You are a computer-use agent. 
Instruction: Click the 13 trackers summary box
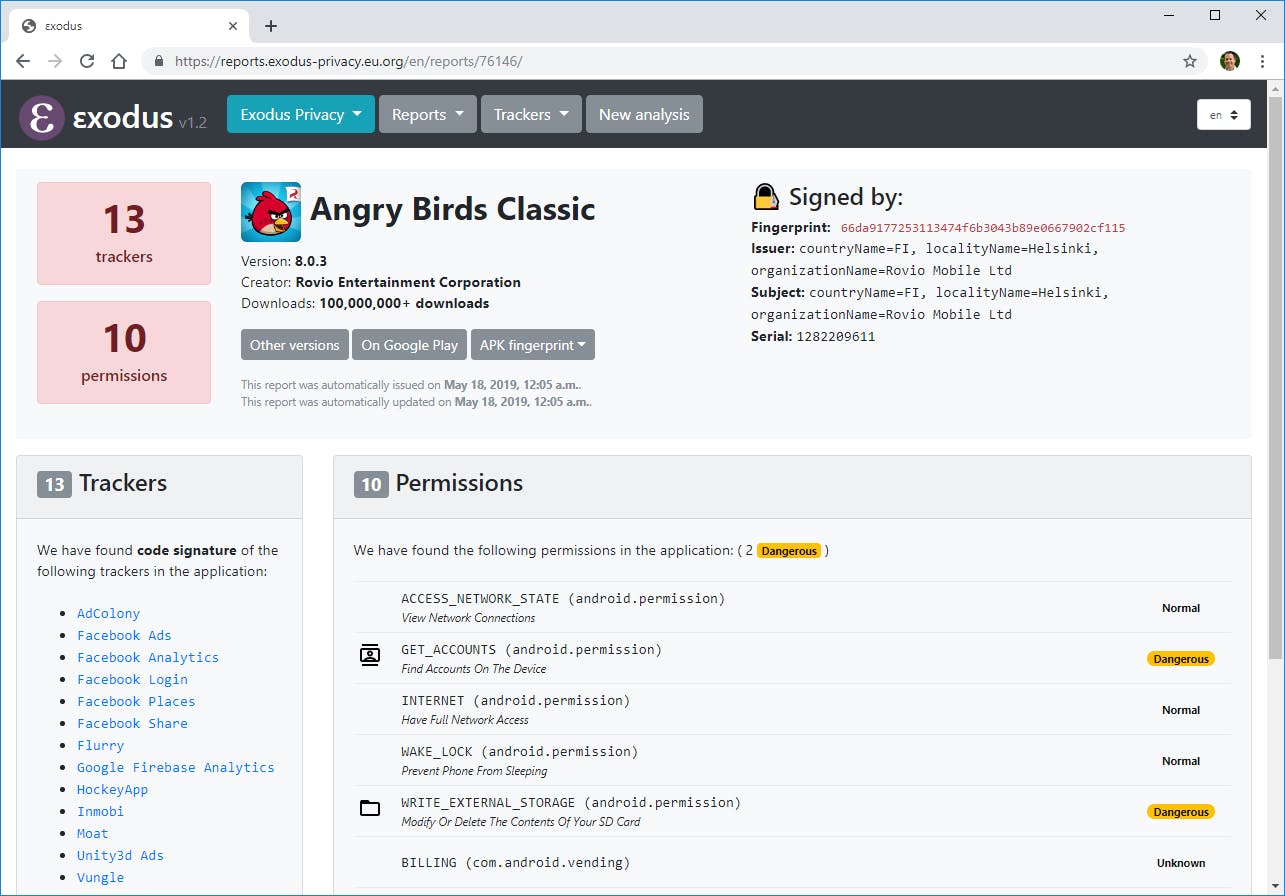[x=124, y=233]
